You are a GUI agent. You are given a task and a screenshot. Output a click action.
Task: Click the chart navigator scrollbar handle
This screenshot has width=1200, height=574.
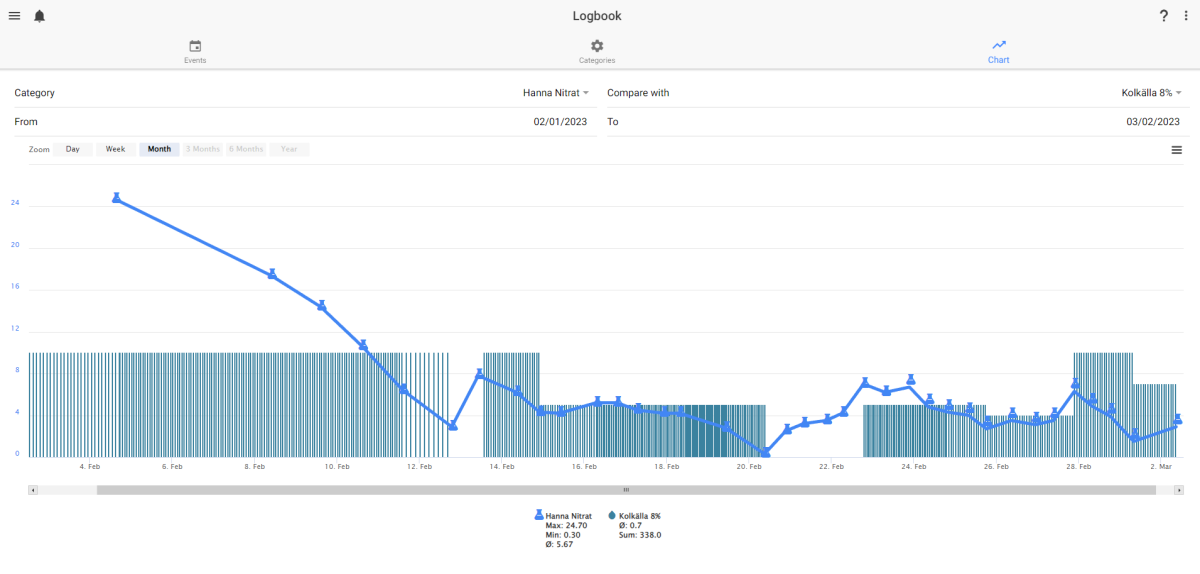click(x=626, y=490)
